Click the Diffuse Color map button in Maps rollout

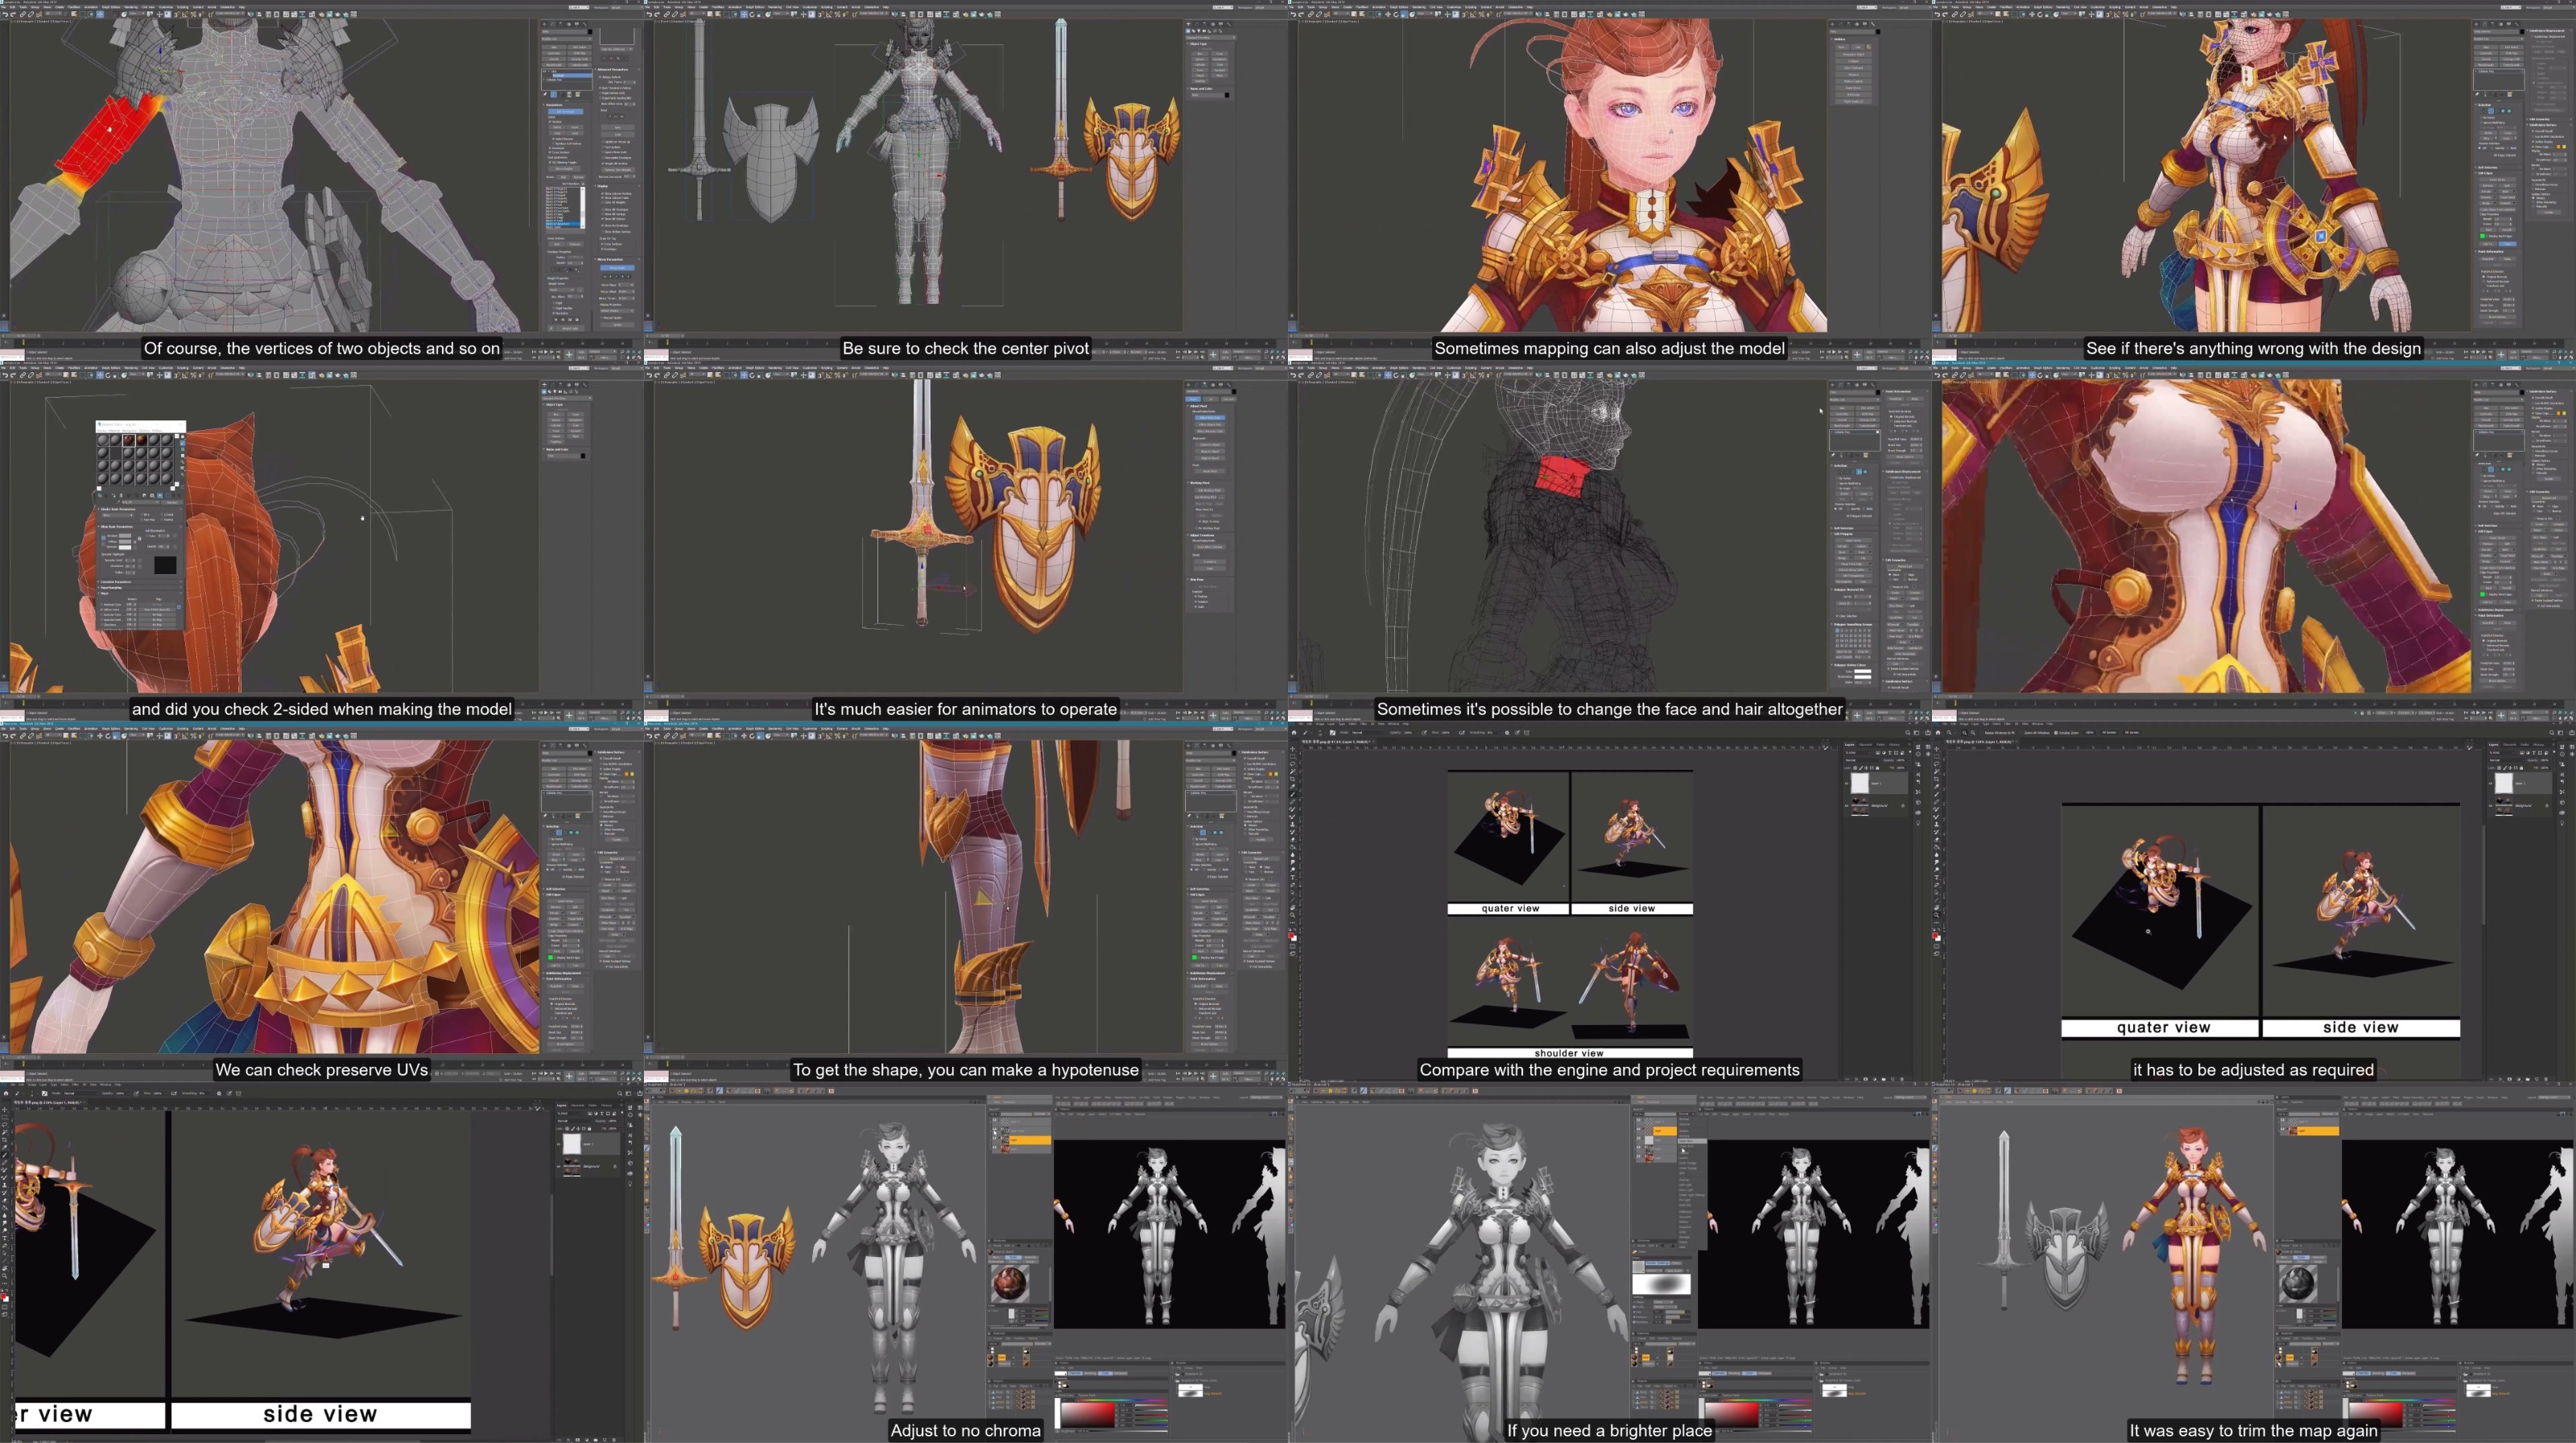(x=157, y=610)
